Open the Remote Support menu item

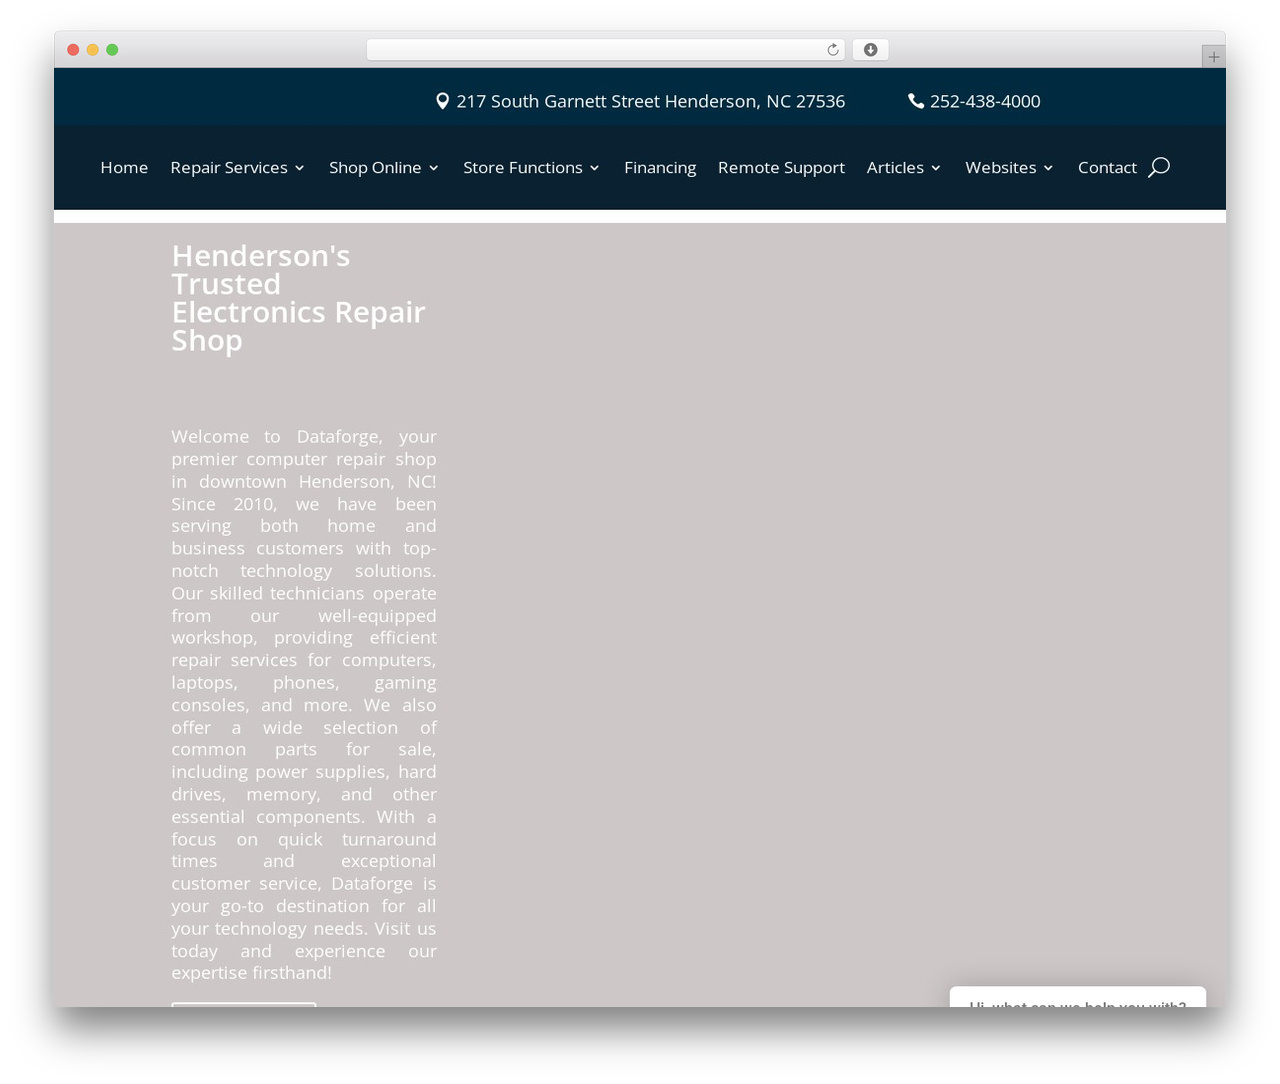781,167
